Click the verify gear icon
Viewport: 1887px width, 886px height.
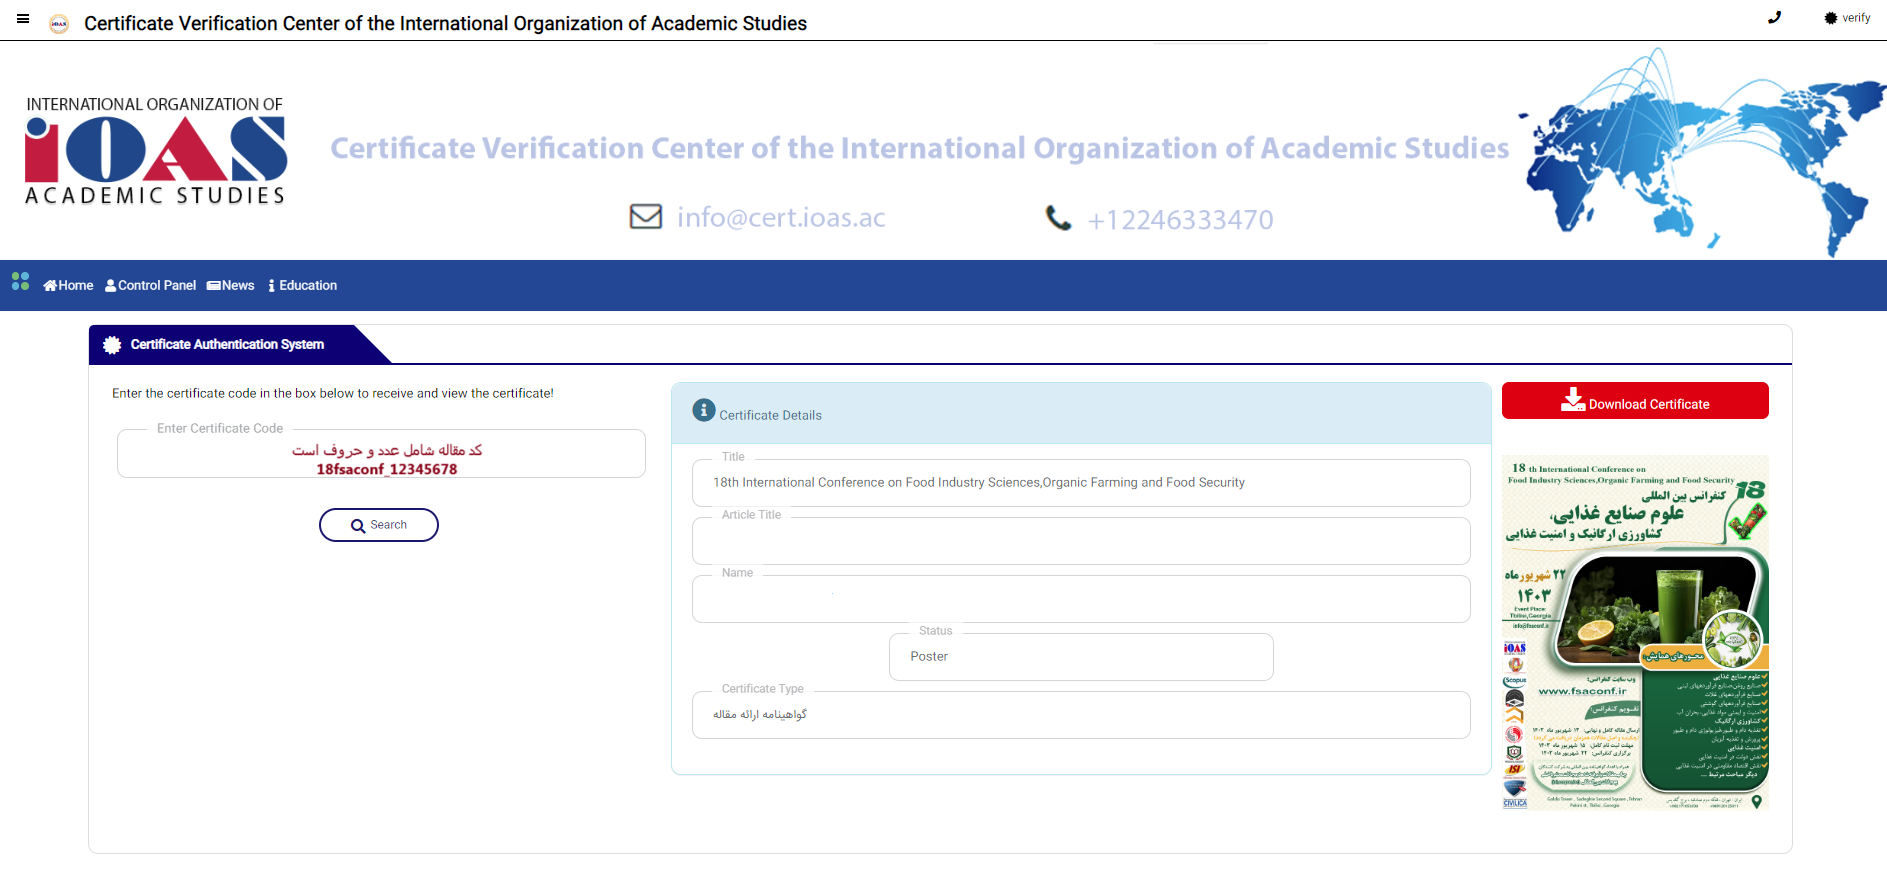click(x=1831, y=18)
